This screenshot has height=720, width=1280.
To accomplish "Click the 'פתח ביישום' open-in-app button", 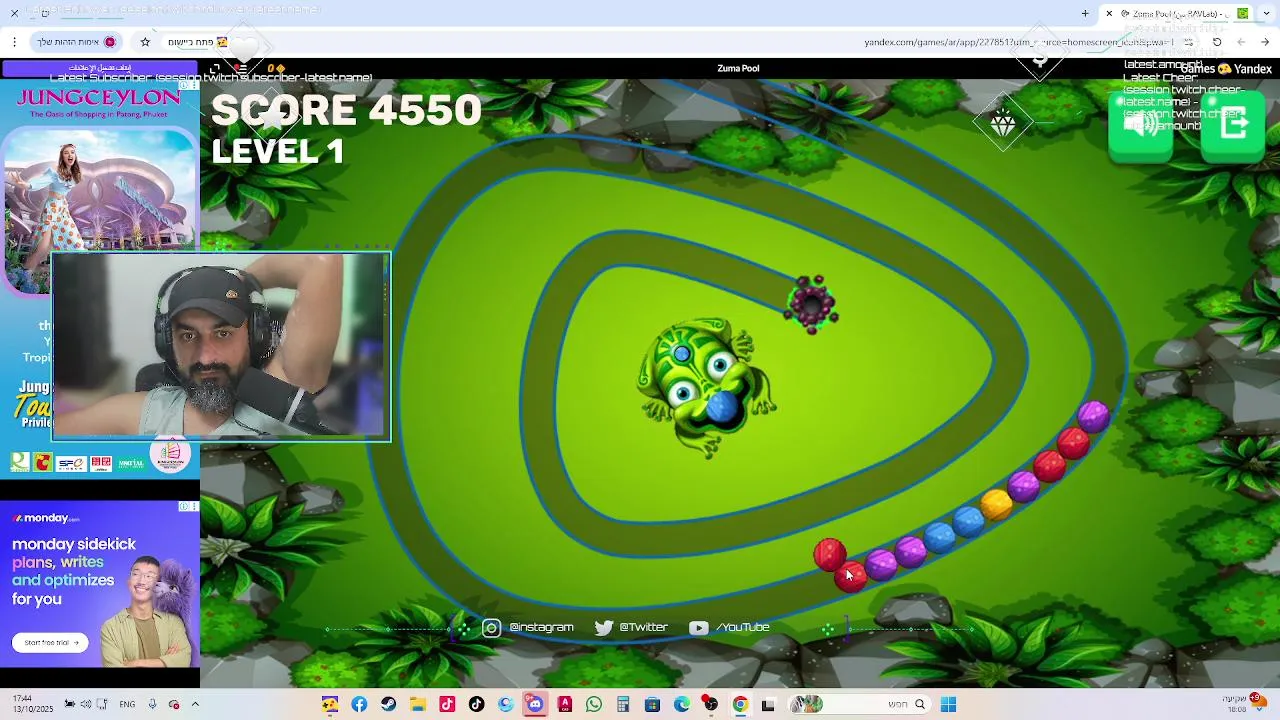I will coord(198,42).
